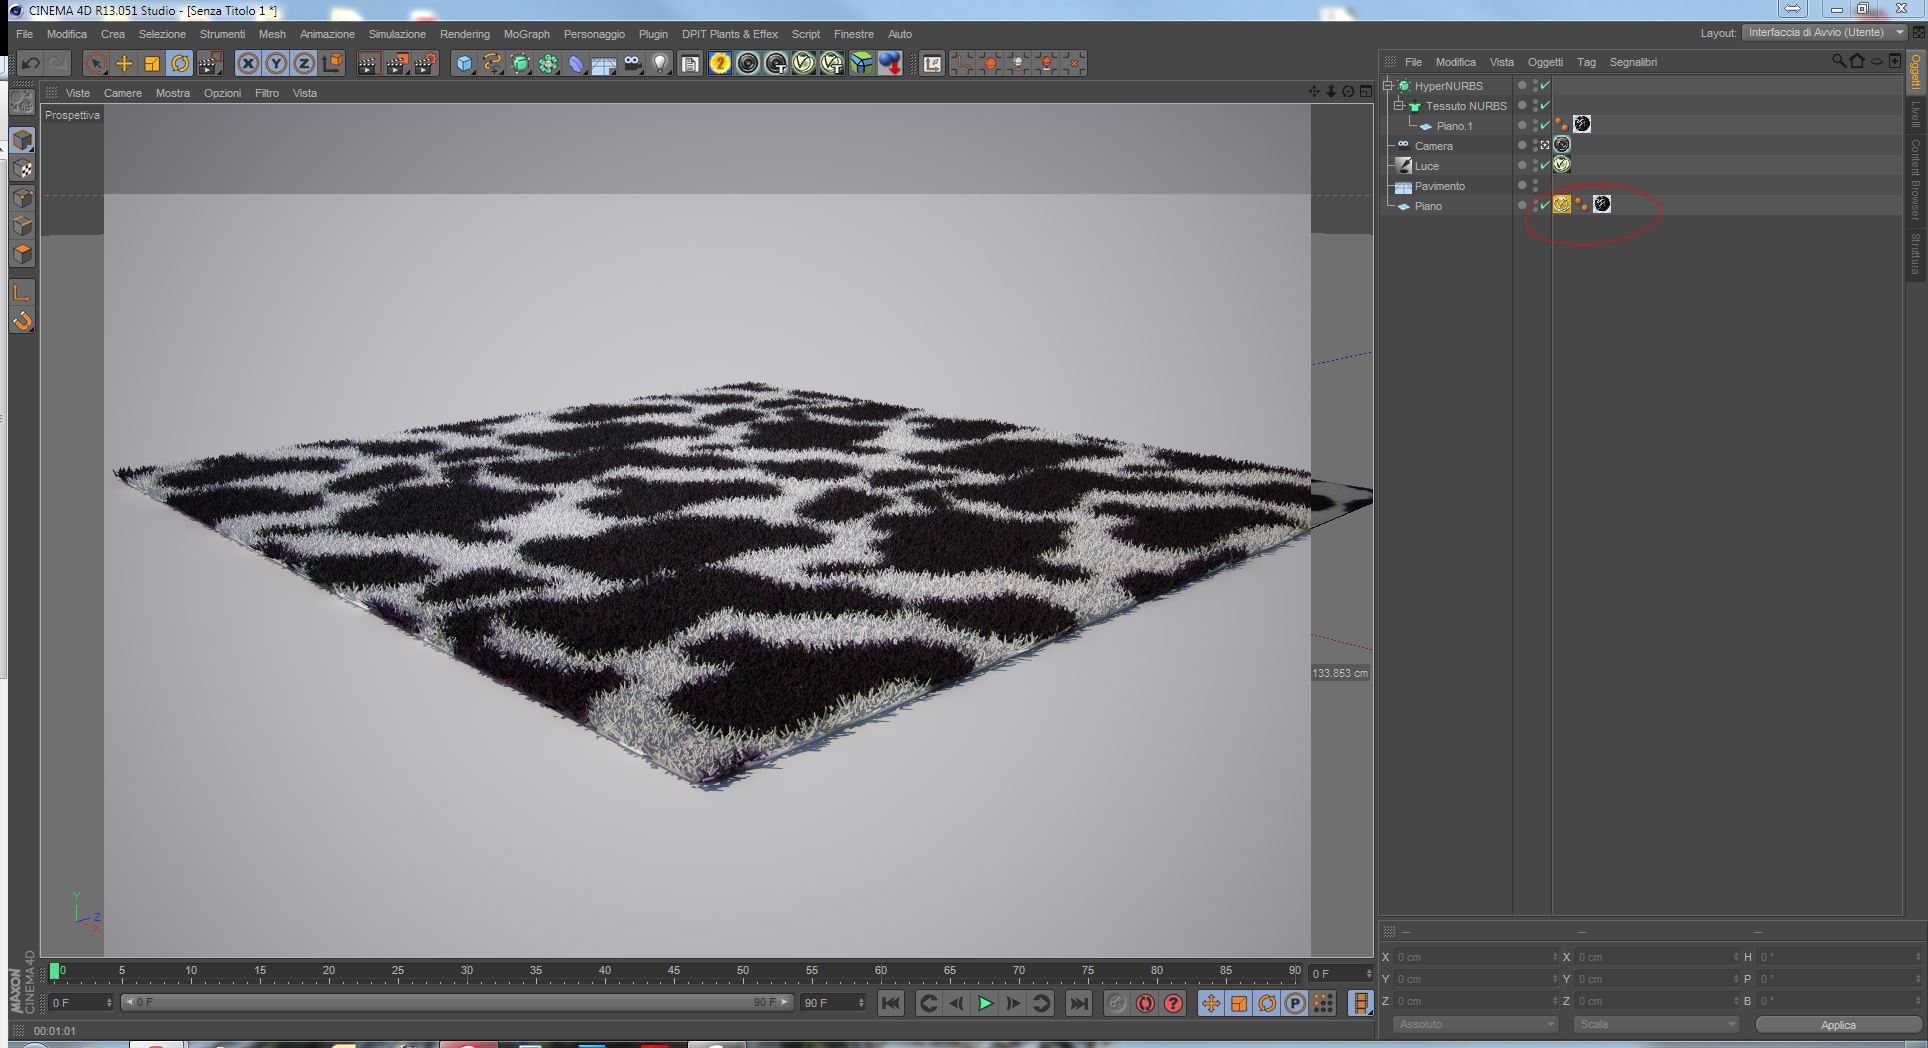Select the Move tool in the toolbar

click(124, 64)
